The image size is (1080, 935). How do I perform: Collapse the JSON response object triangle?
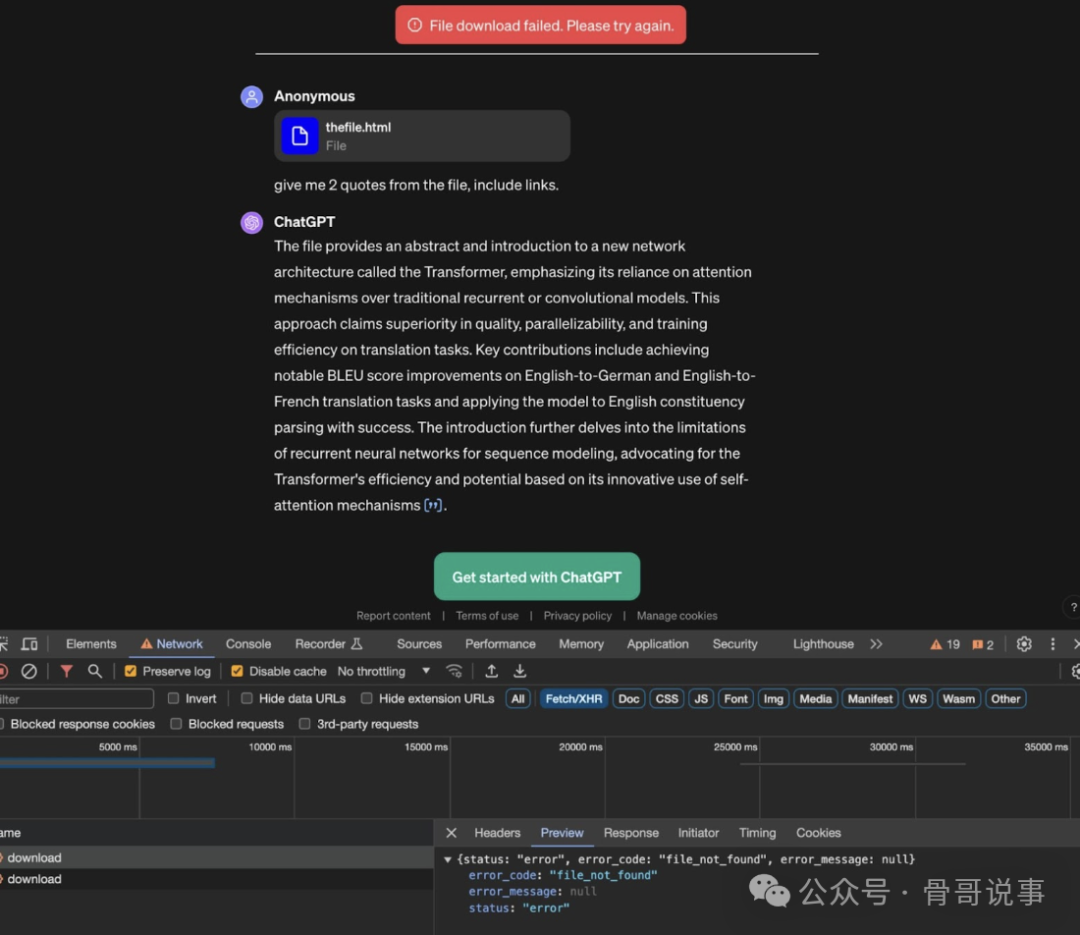tap(448, 860)
